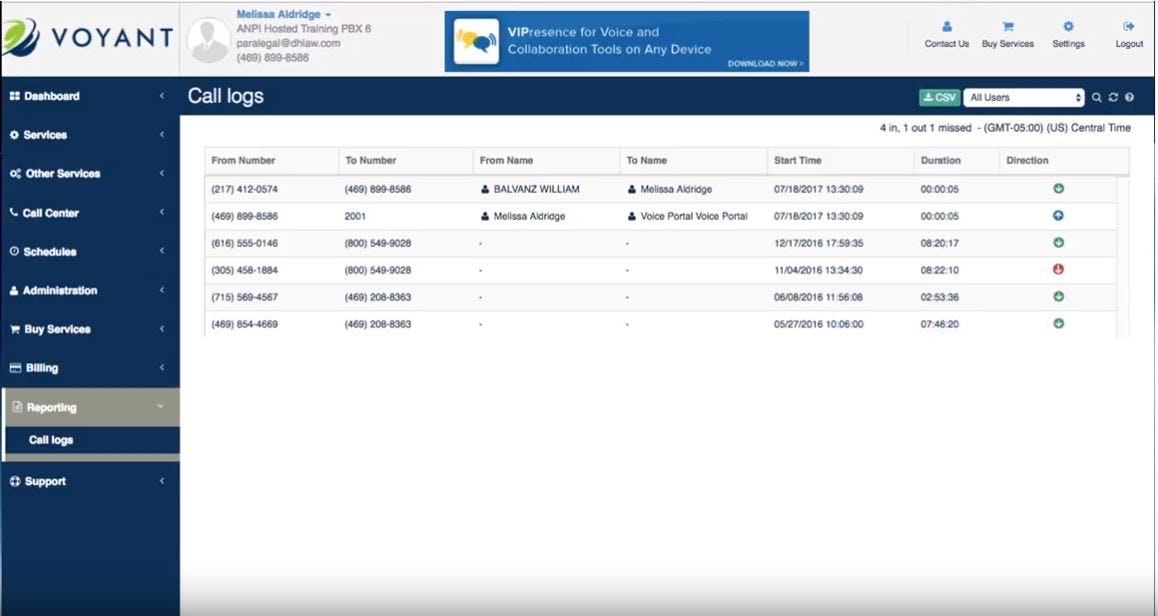Open the Buy Services shopping cart icon
Image resolution: width=1158 pixels, height=616 pixels.
[x=1007, y=35]
